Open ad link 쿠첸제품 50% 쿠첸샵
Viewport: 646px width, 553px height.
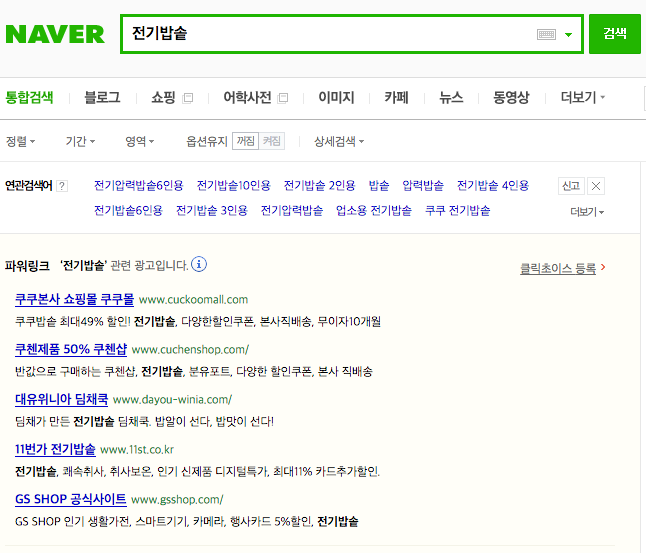click(71, 349)
